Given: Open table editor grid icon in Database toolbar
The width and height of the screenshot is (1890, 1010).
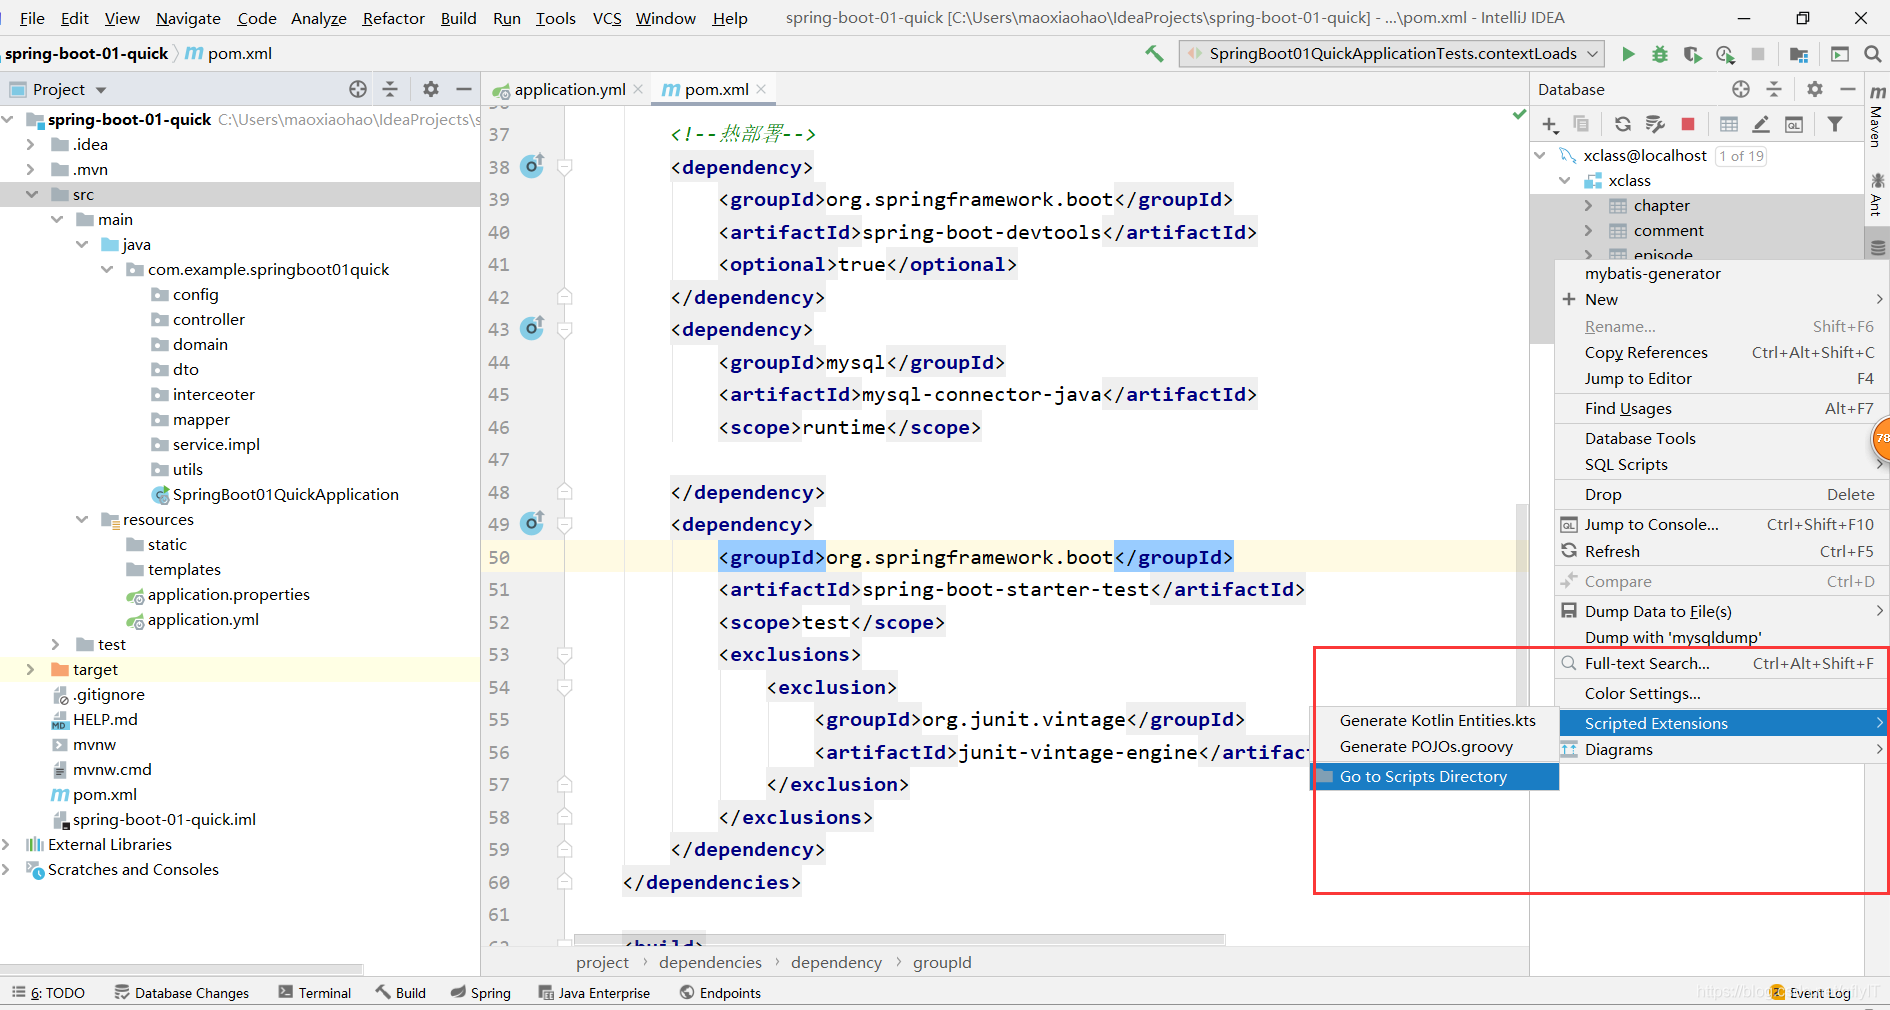Looking at the screenshot, I should click(x=1729, y=124).
